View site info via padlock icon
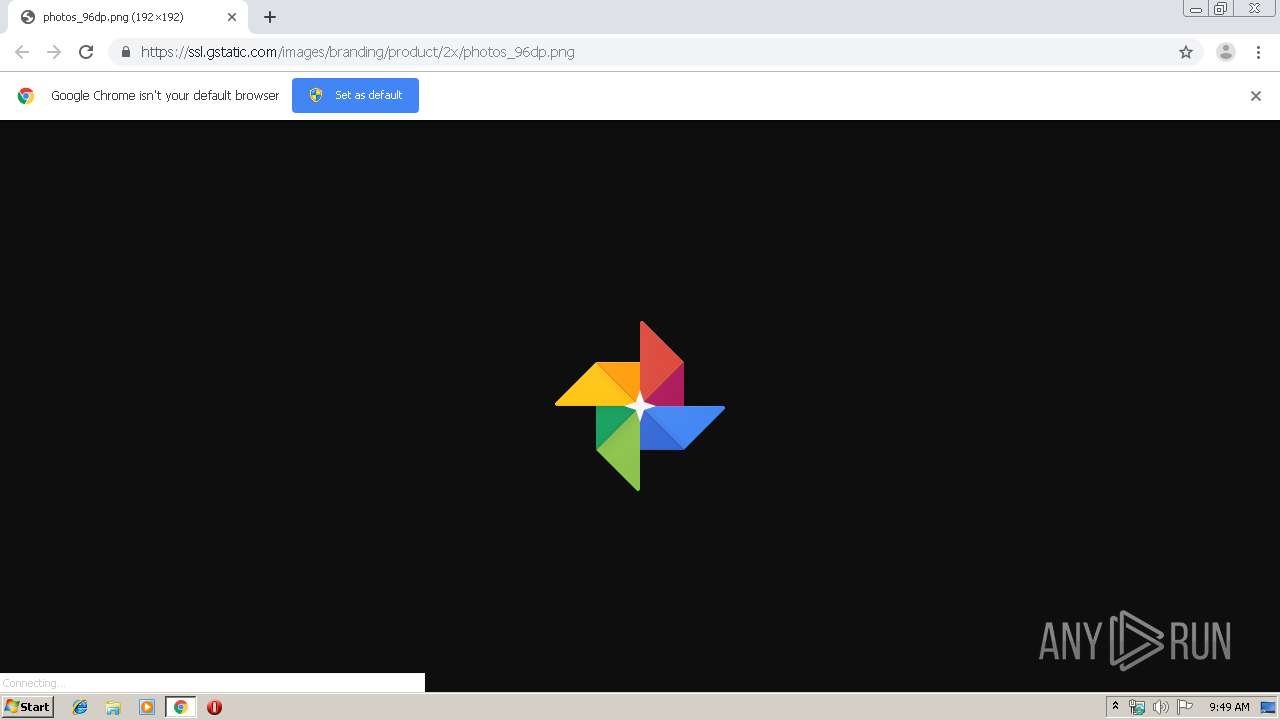The image size is (1280, 720). click(x=125, y=52)
